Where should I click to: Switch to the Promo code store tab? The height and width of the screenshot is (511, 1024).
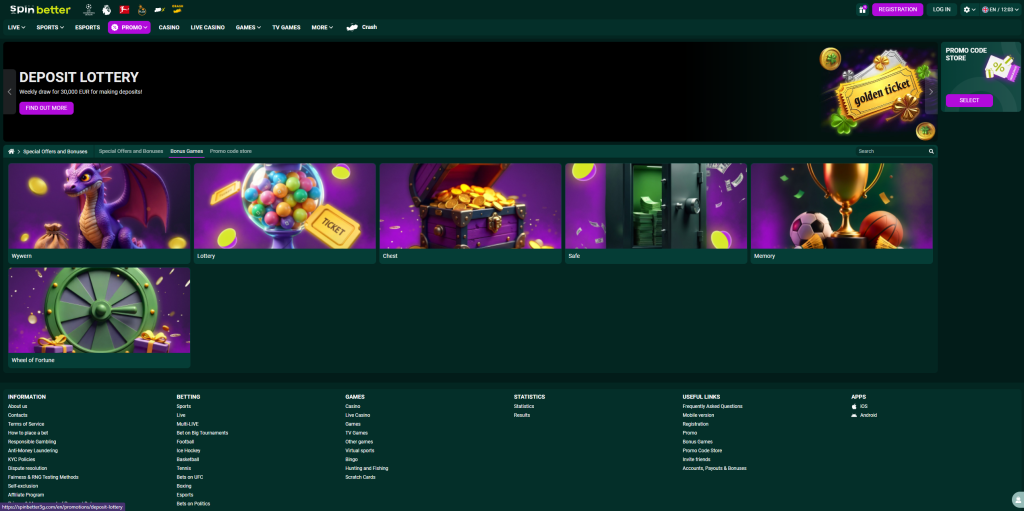click(x=231, y=151)
